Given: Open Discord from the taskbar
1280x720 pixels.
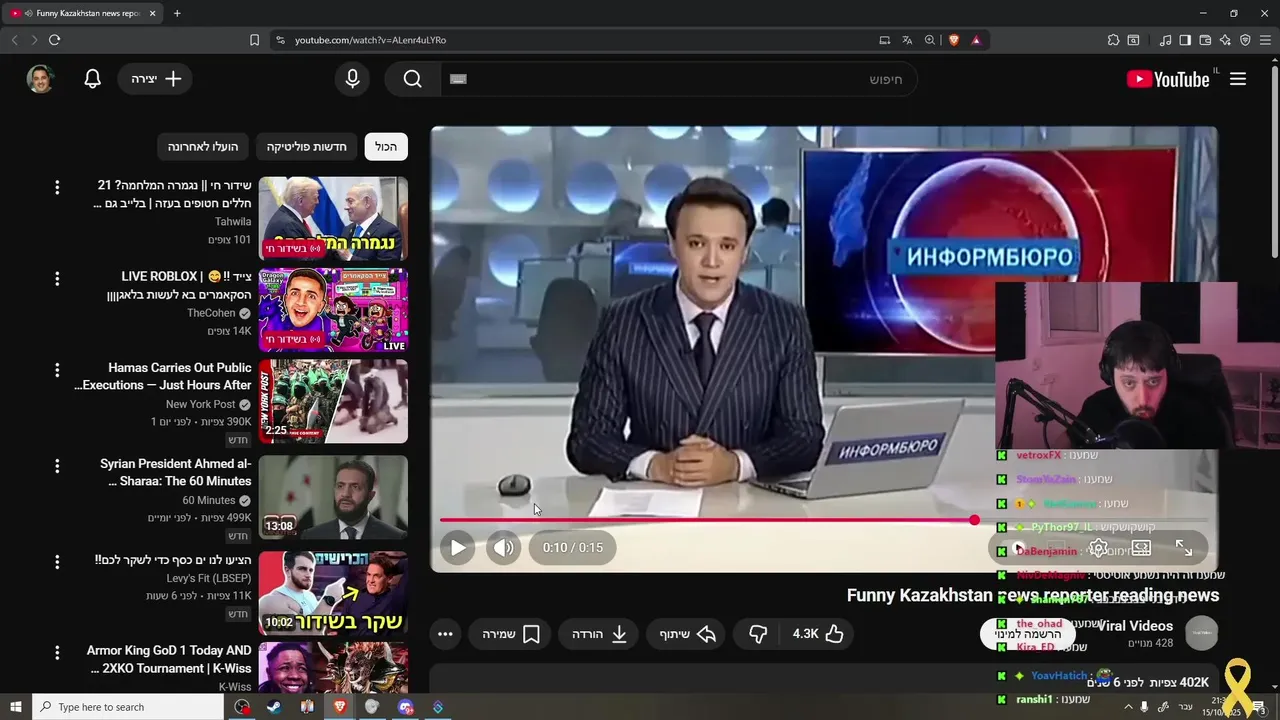Looking at the screenshot, I should point(405,707).
